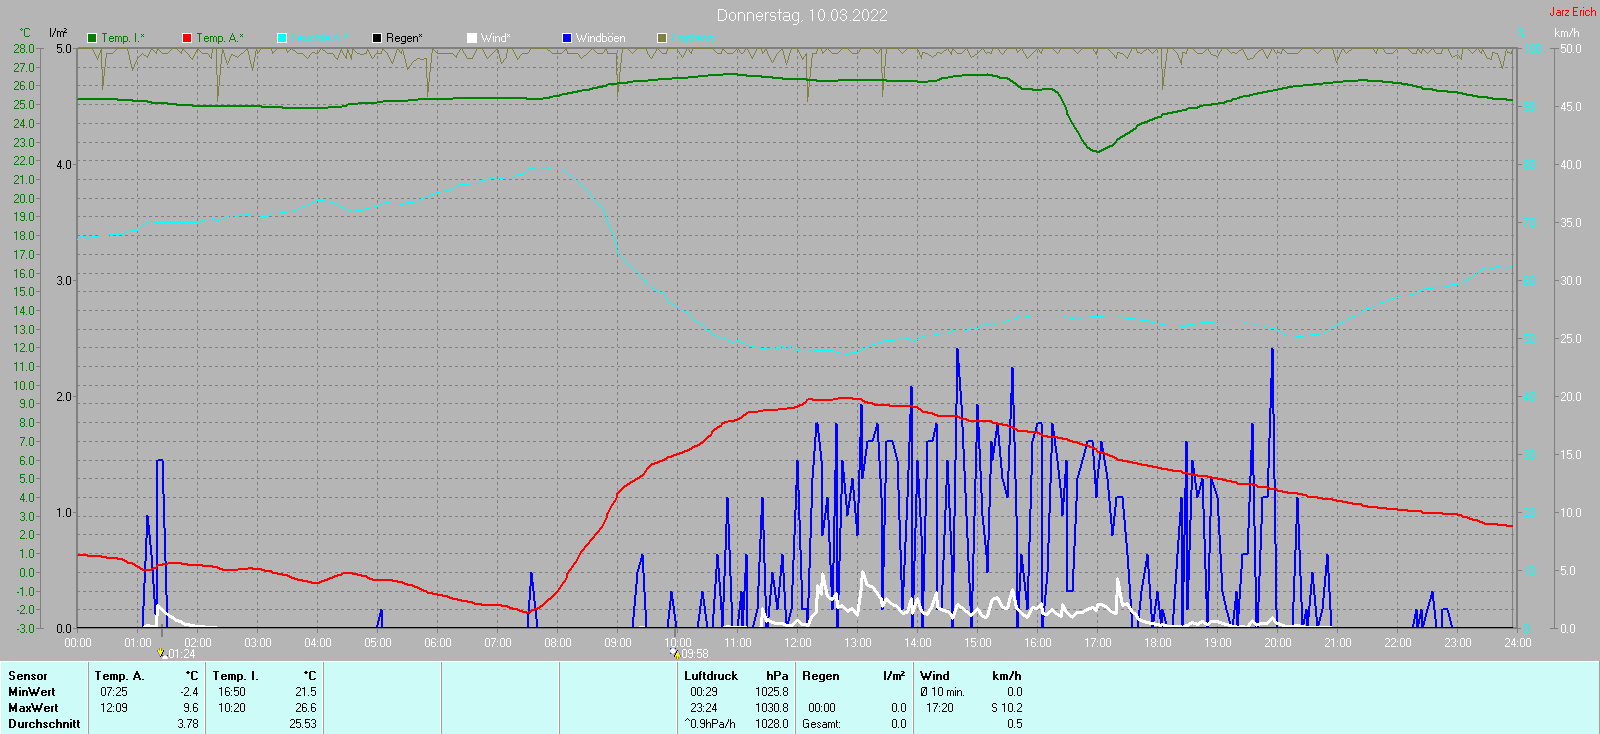
Task: Click the Wind column header in table
Action: [x=935, y=676]
